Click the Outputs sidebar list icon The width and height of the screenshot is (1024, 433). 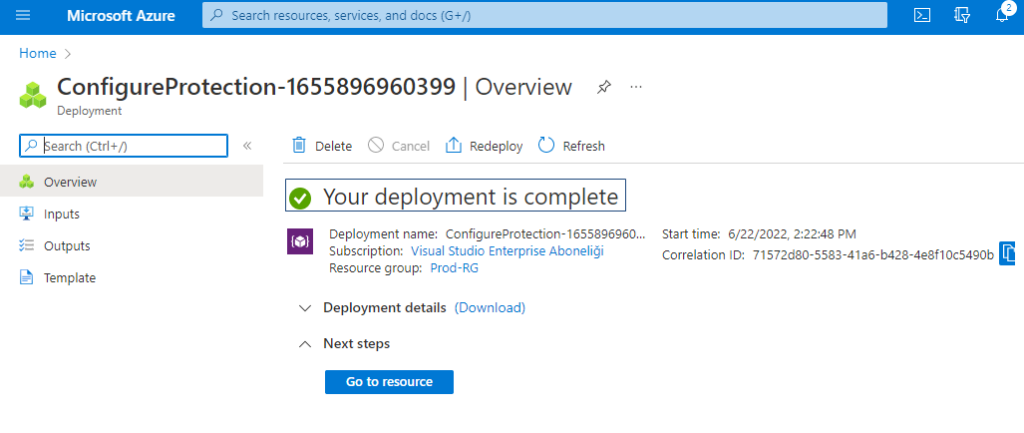coord(27,246)
